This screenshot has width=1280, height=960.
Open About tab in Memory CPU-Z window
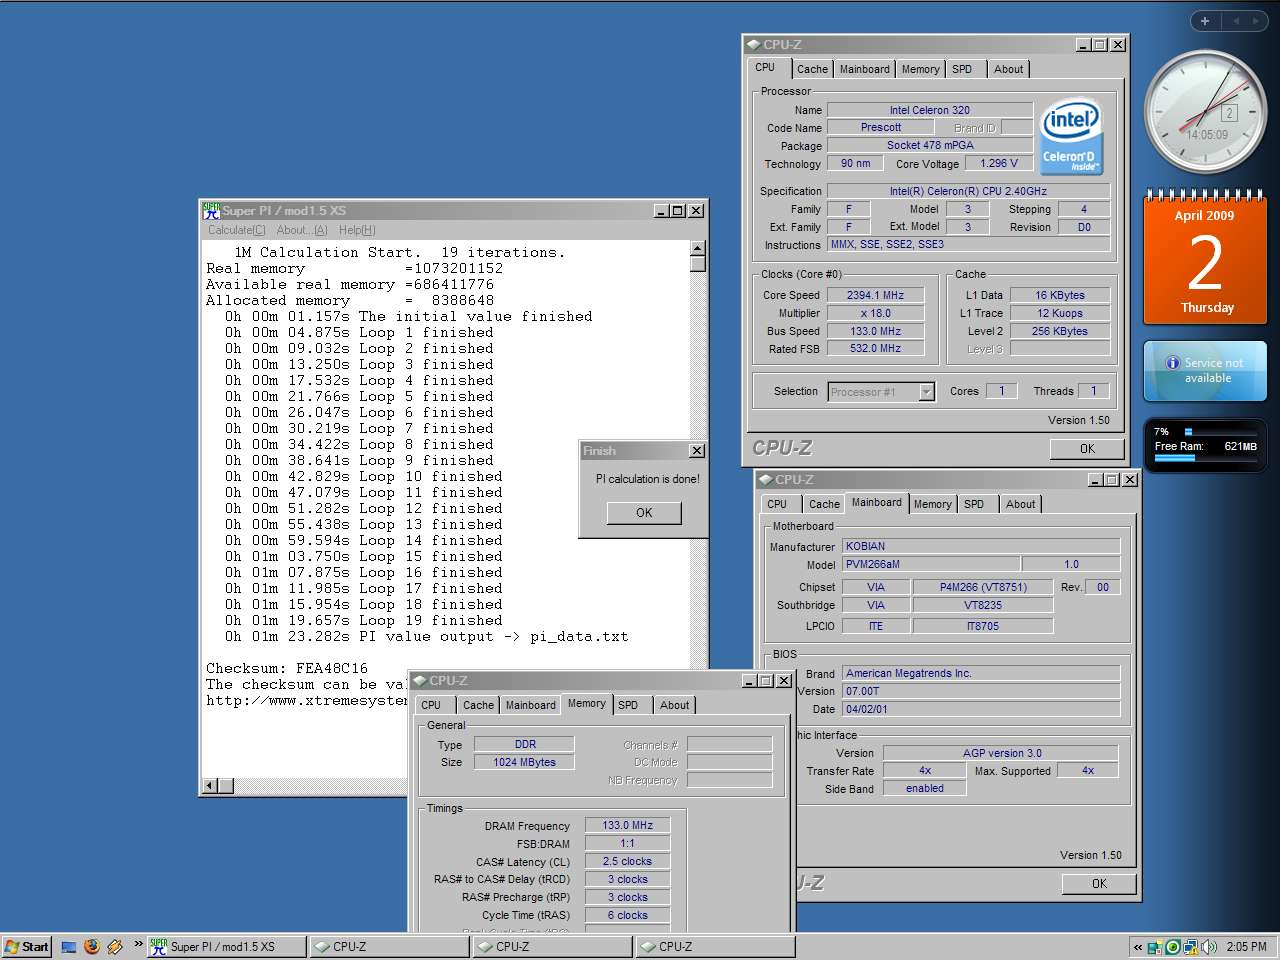674,705
